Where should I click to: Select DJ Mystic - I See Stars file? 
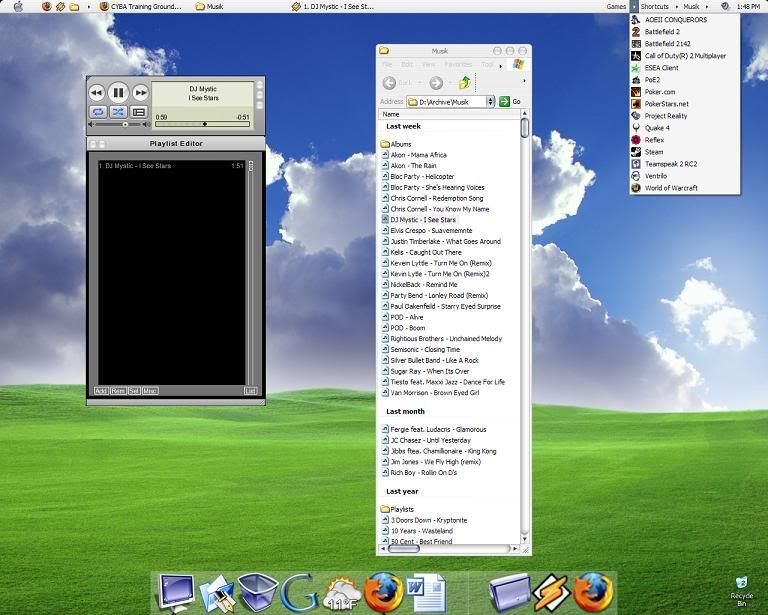point(419,220)
